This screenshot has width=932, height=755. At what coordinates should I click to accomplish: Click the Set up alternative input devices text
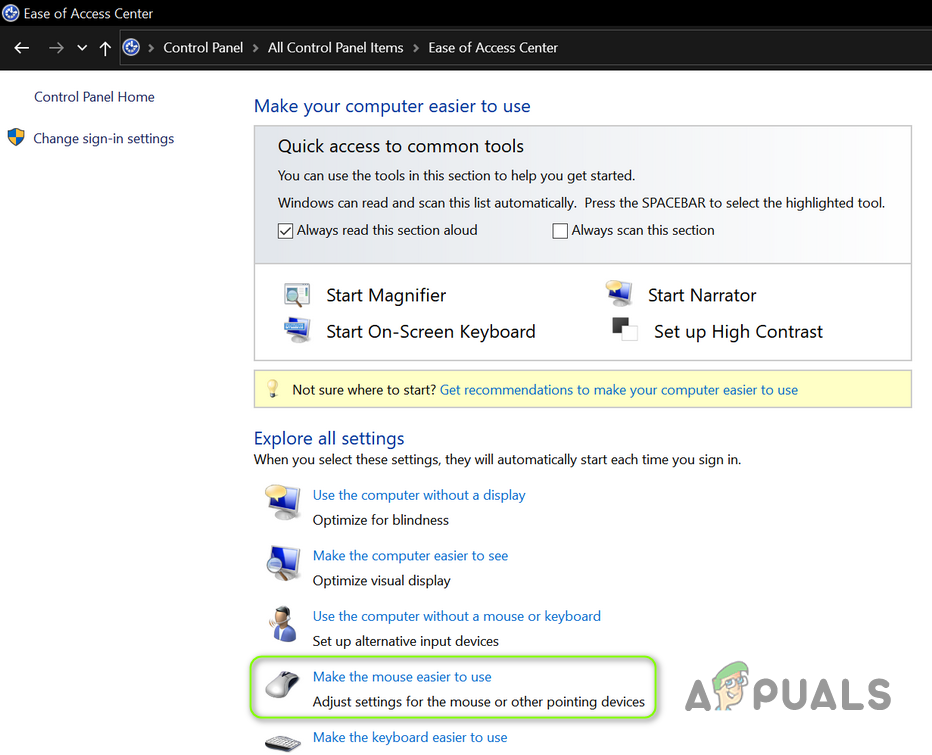point(405,641)
